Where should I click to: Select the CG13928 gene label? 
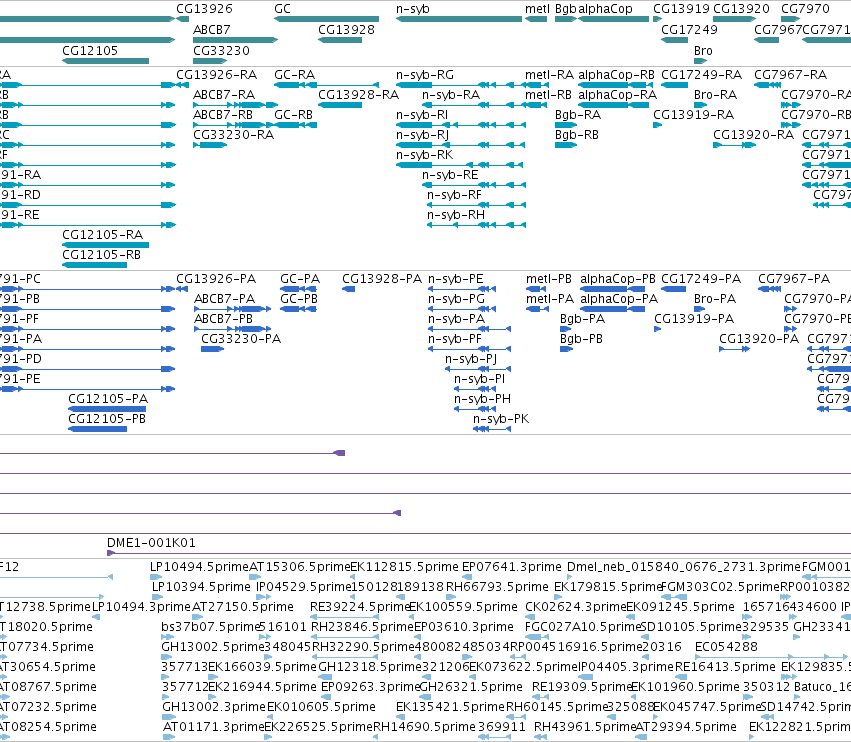(346, 29)
